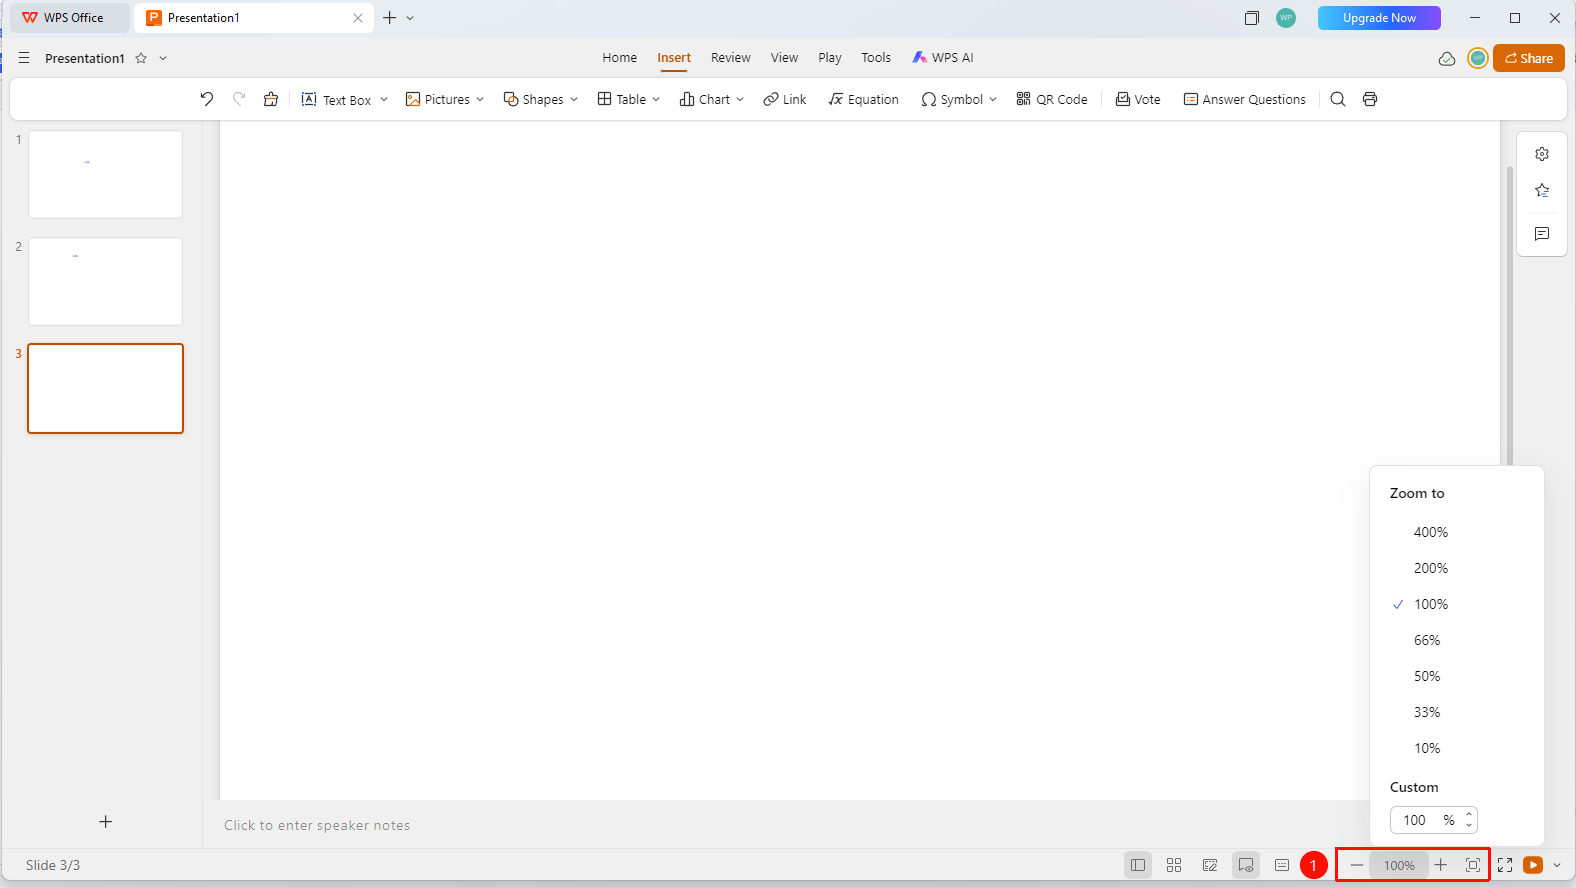Click the Undo arrow in the toolbar
Screen dimensions: 1576x888
click(x=207, y=99)
